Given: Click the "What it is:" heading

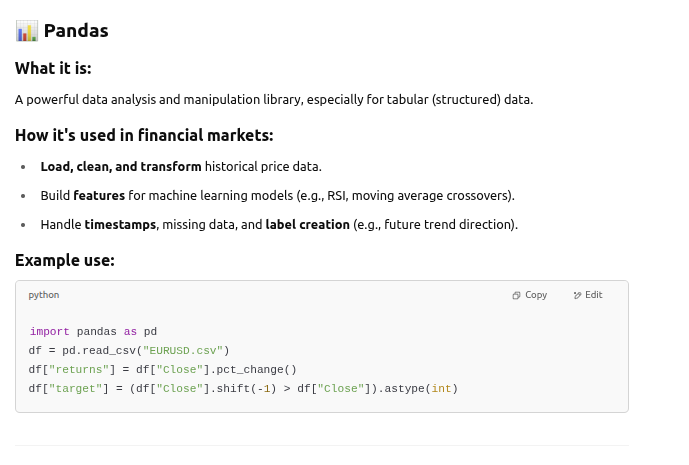Looking at the screenshot, I should point(60,68).
